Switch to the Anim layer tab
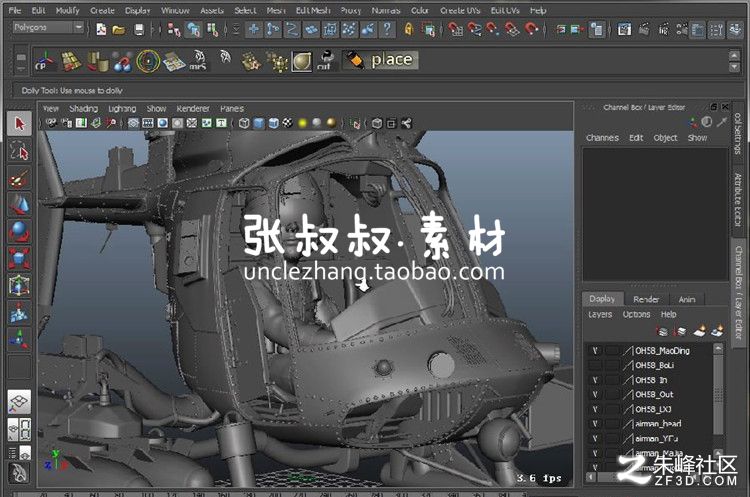 687,299
